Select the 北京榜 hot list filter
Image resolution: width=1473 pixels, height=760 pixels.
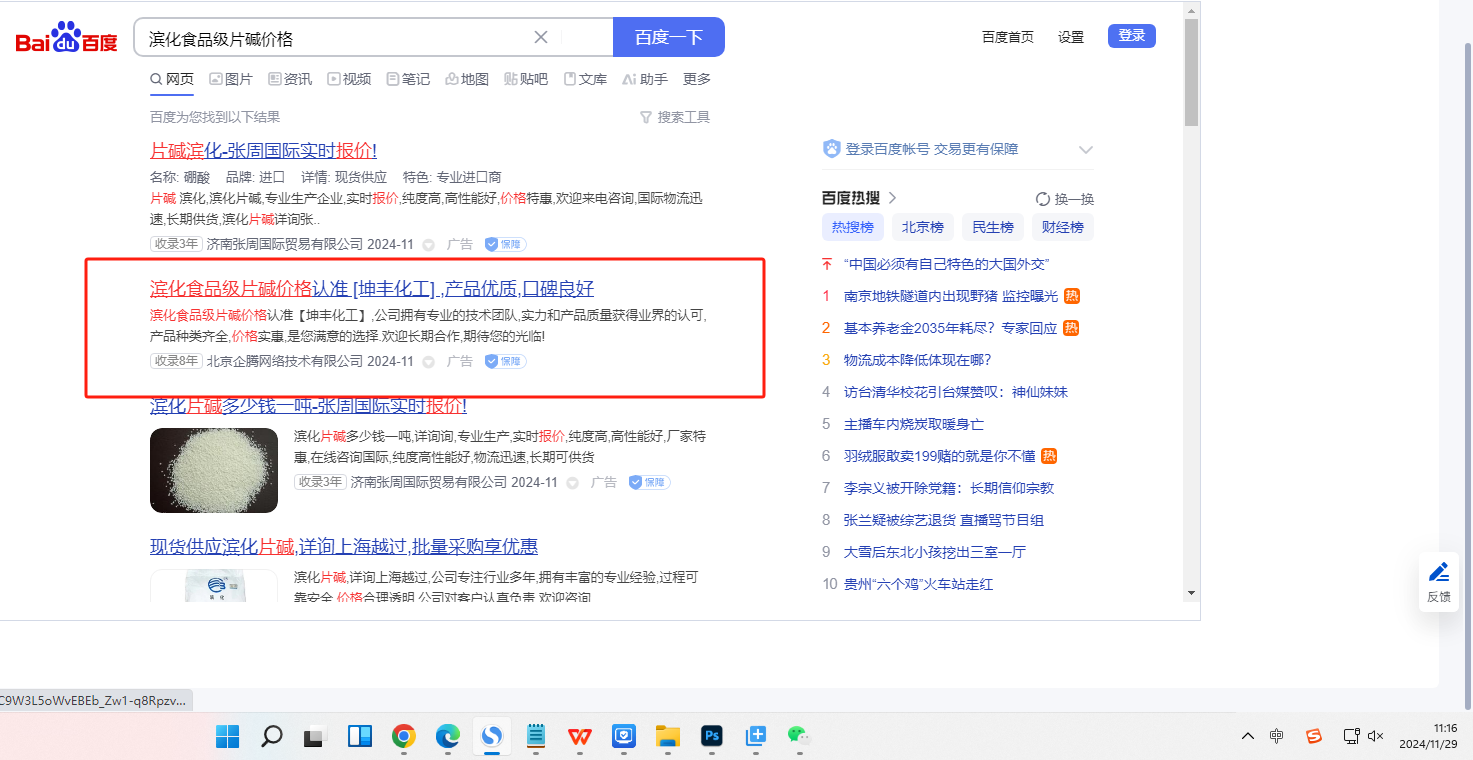pyautogui.click(x=922, y=227)
